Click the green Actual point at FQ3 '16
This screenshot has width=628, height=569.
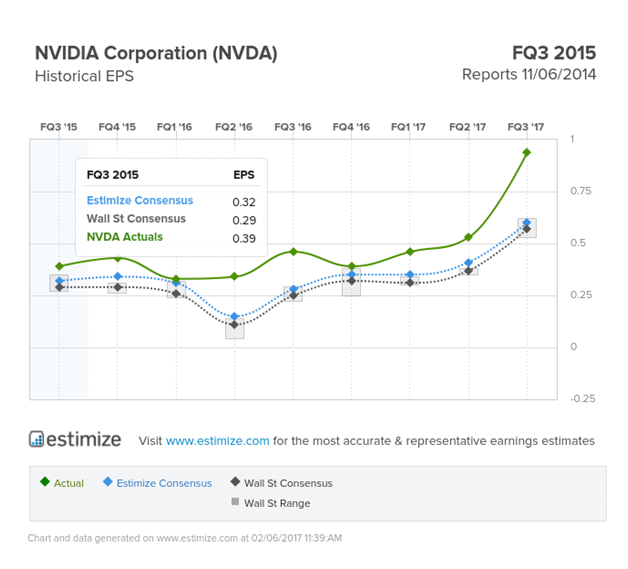click(x=293, y=251)
